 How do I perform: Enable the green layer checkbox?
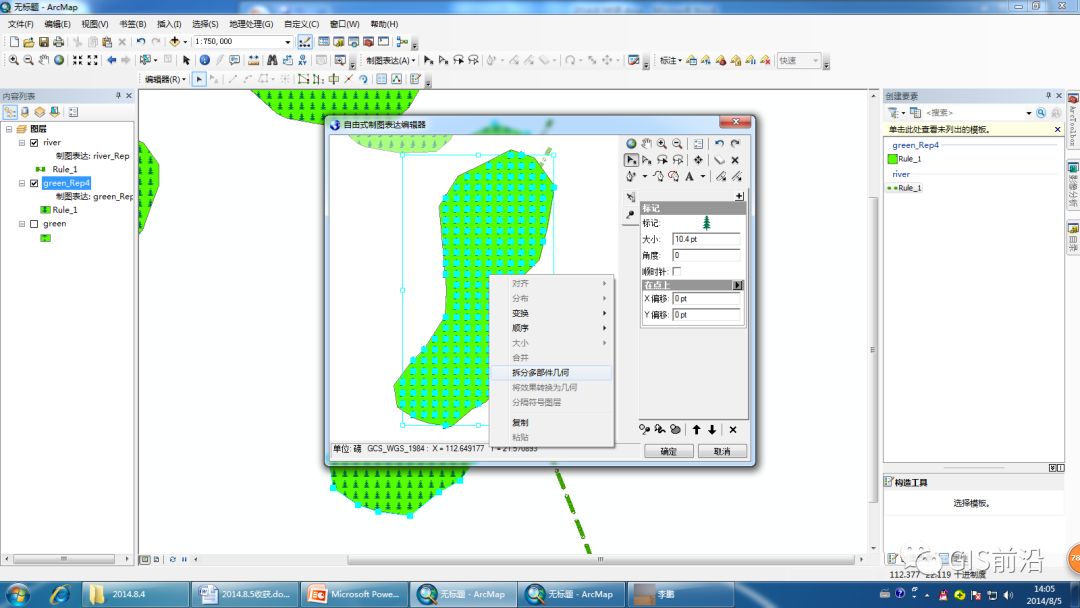pyautogui.click(x=34, y=224)
